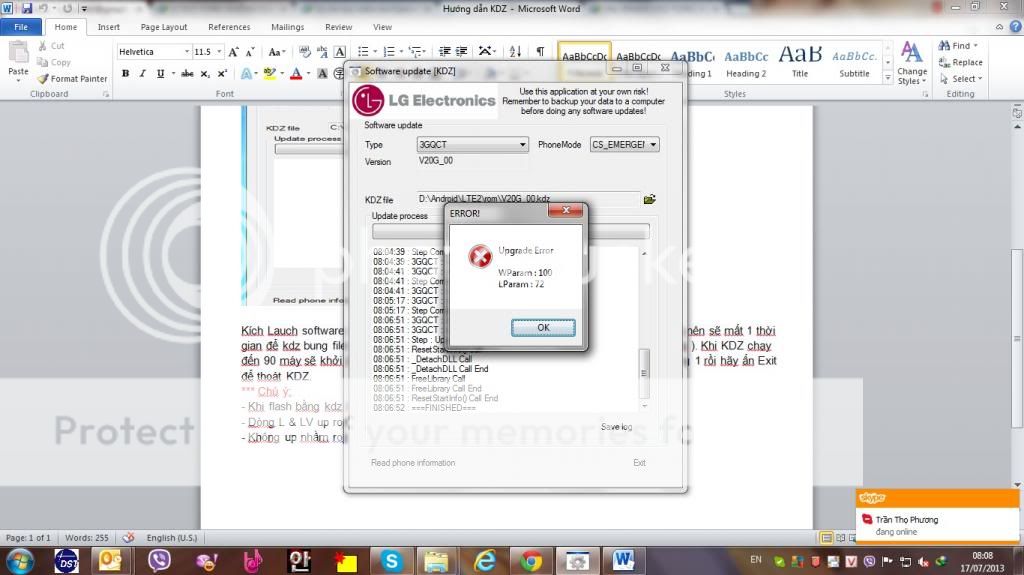Switch to the Insert ribbon tab
The width and height of the screenshot is (1024, 575).
click(x=109, y=27)
